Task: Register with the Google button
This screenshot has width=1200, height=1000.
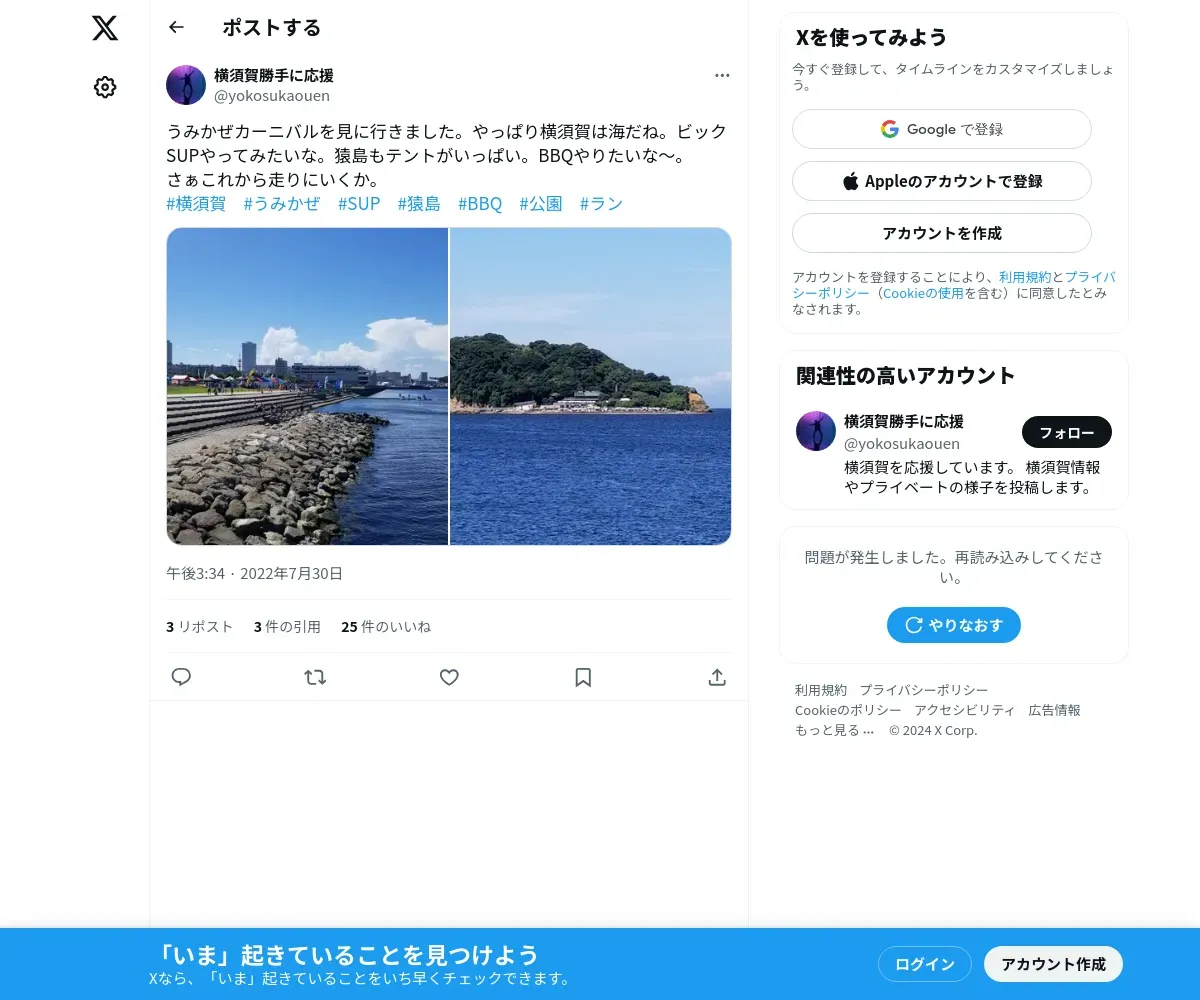Action: (942, 129)
